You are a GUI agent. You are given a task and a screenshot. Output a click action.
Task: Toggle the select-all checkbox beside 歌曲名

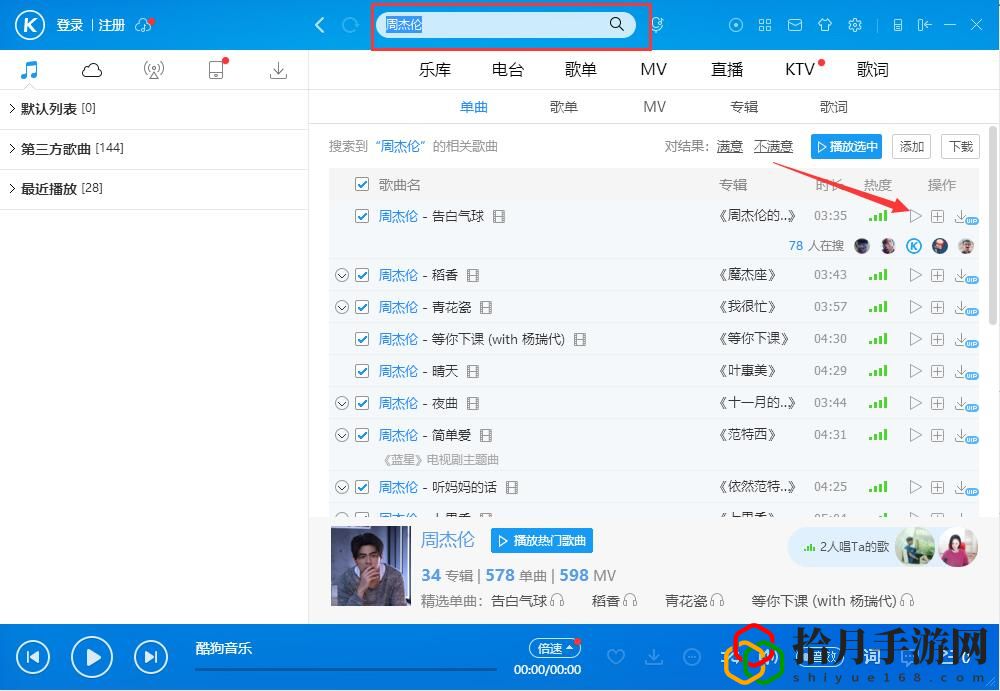[362, 184]
